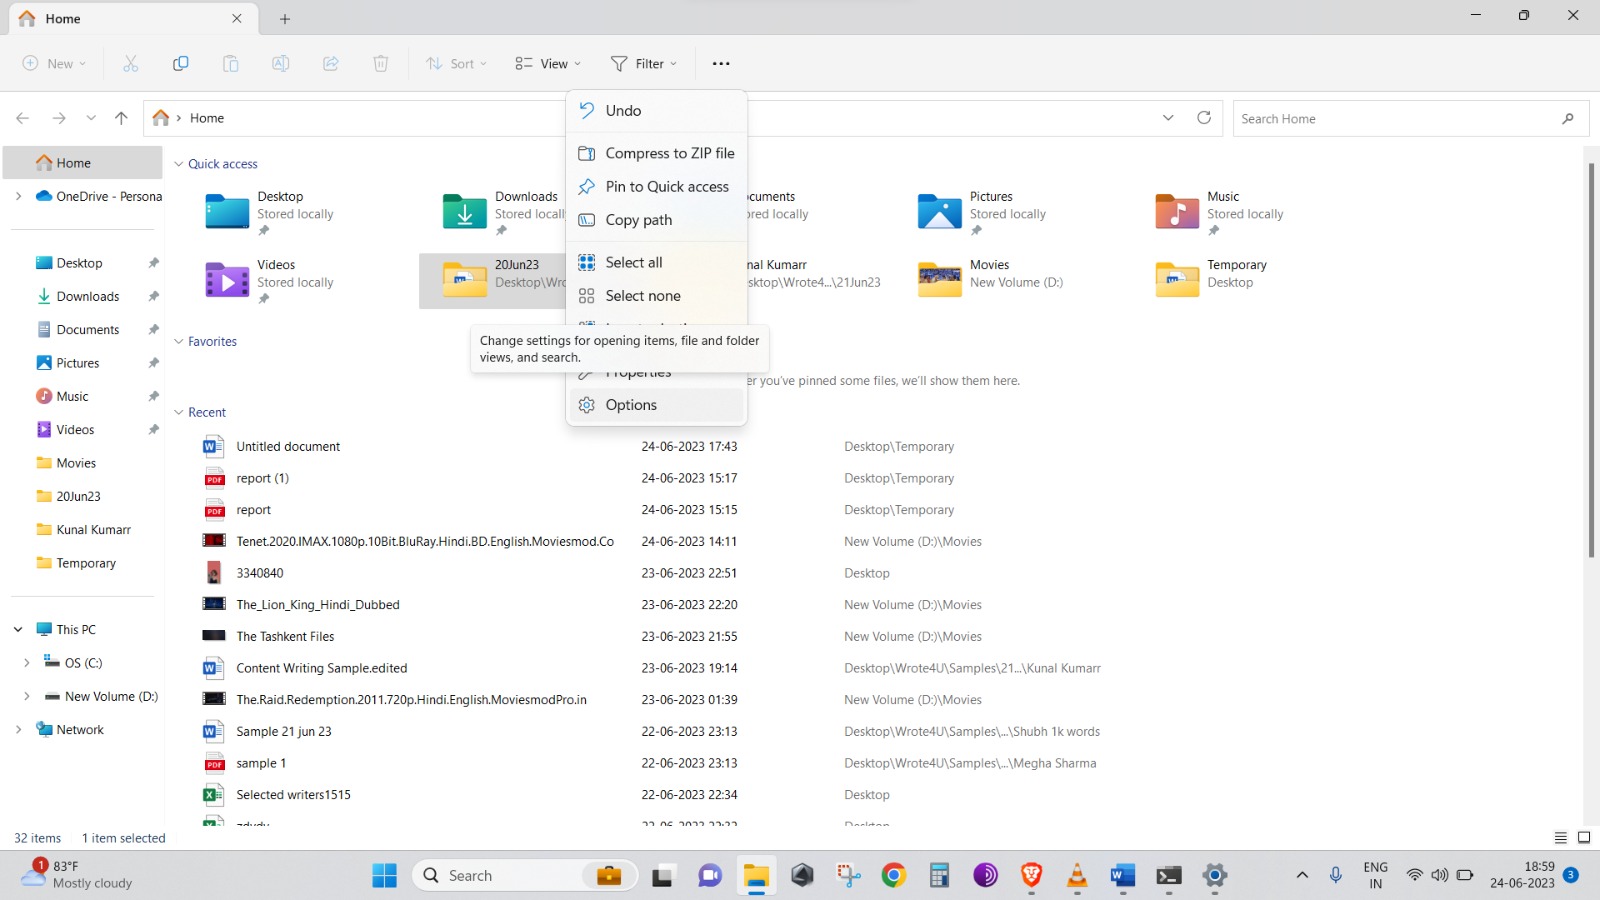Open the Filter dropdown menu
Screen dimensions: 1600x900
(x=644, y=64)
